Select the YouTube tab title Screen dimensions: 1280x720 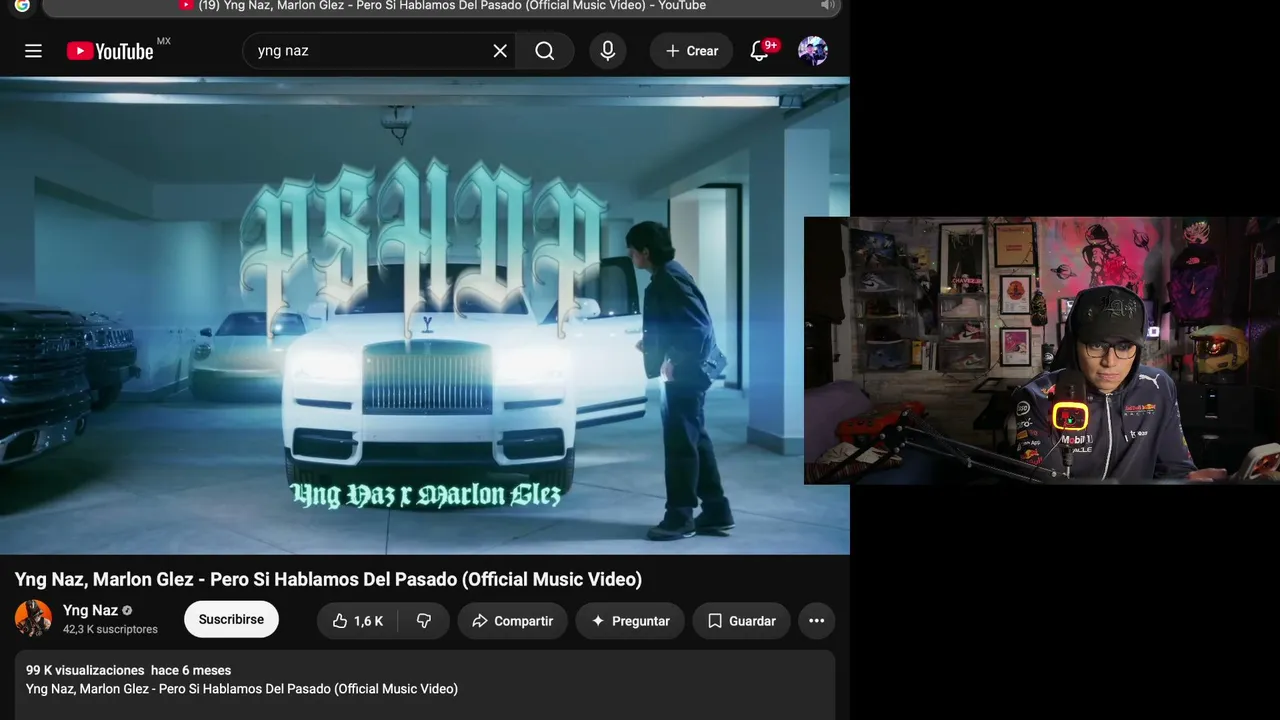[x=452, y=6]
